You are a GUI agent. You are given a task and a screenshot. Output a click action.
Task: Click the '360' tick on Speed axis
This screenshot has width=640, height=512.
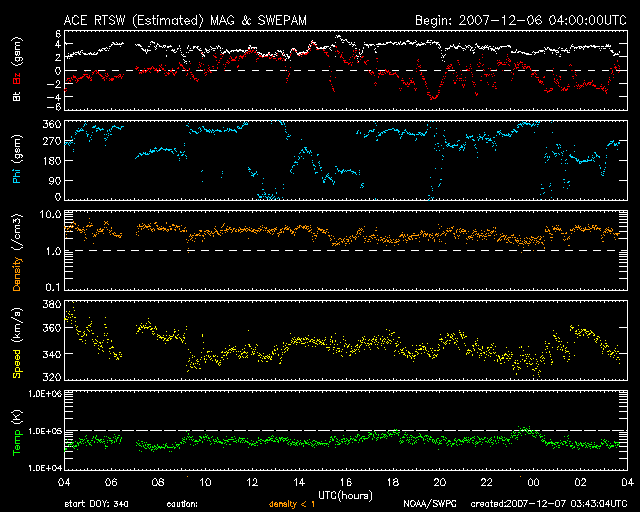[x=52, y=328]
